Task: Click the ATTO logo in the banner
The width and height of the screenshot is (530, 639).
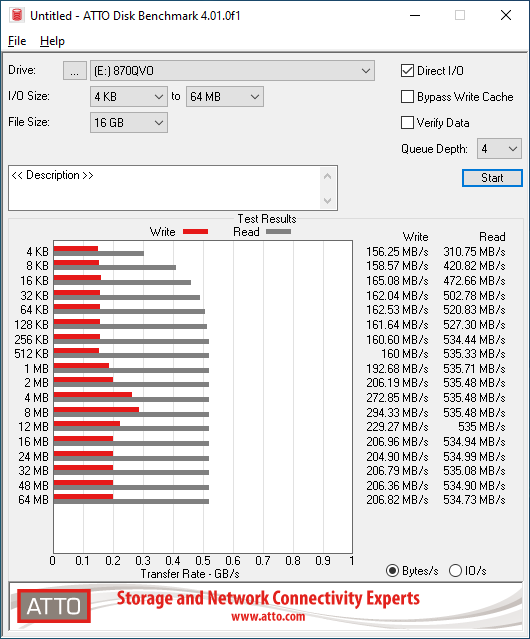Action: (54, 606)
